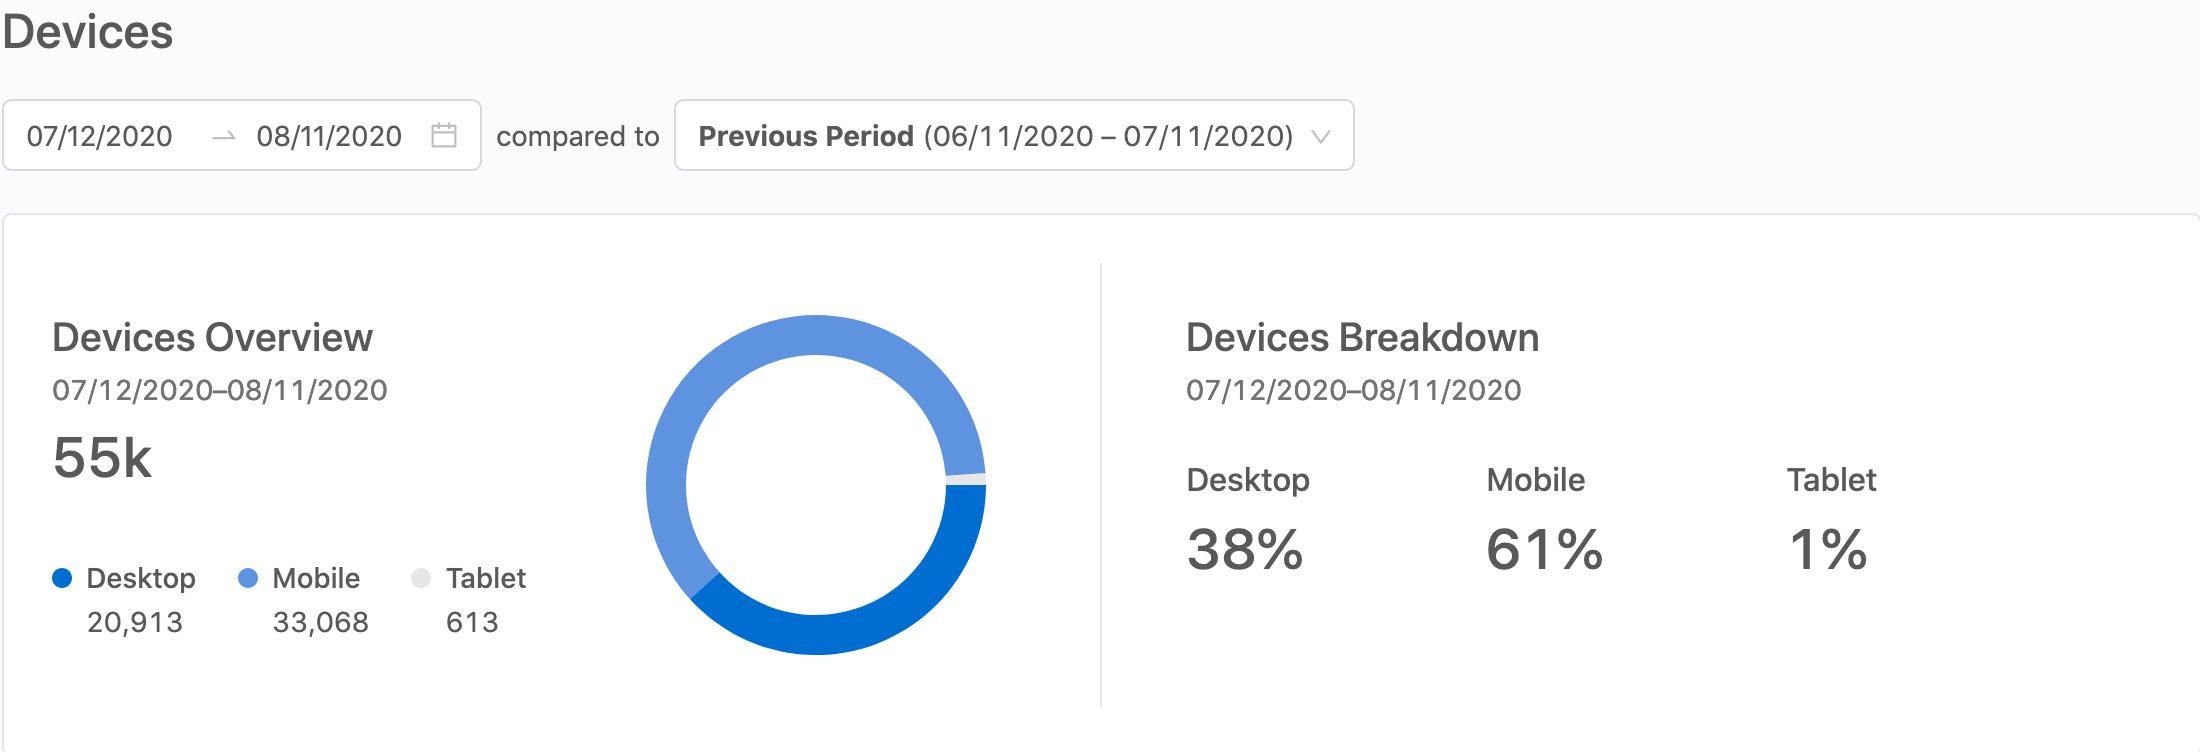Toggle the Tablet legend label
This screenshot has height=752, width=2200.
486,578
